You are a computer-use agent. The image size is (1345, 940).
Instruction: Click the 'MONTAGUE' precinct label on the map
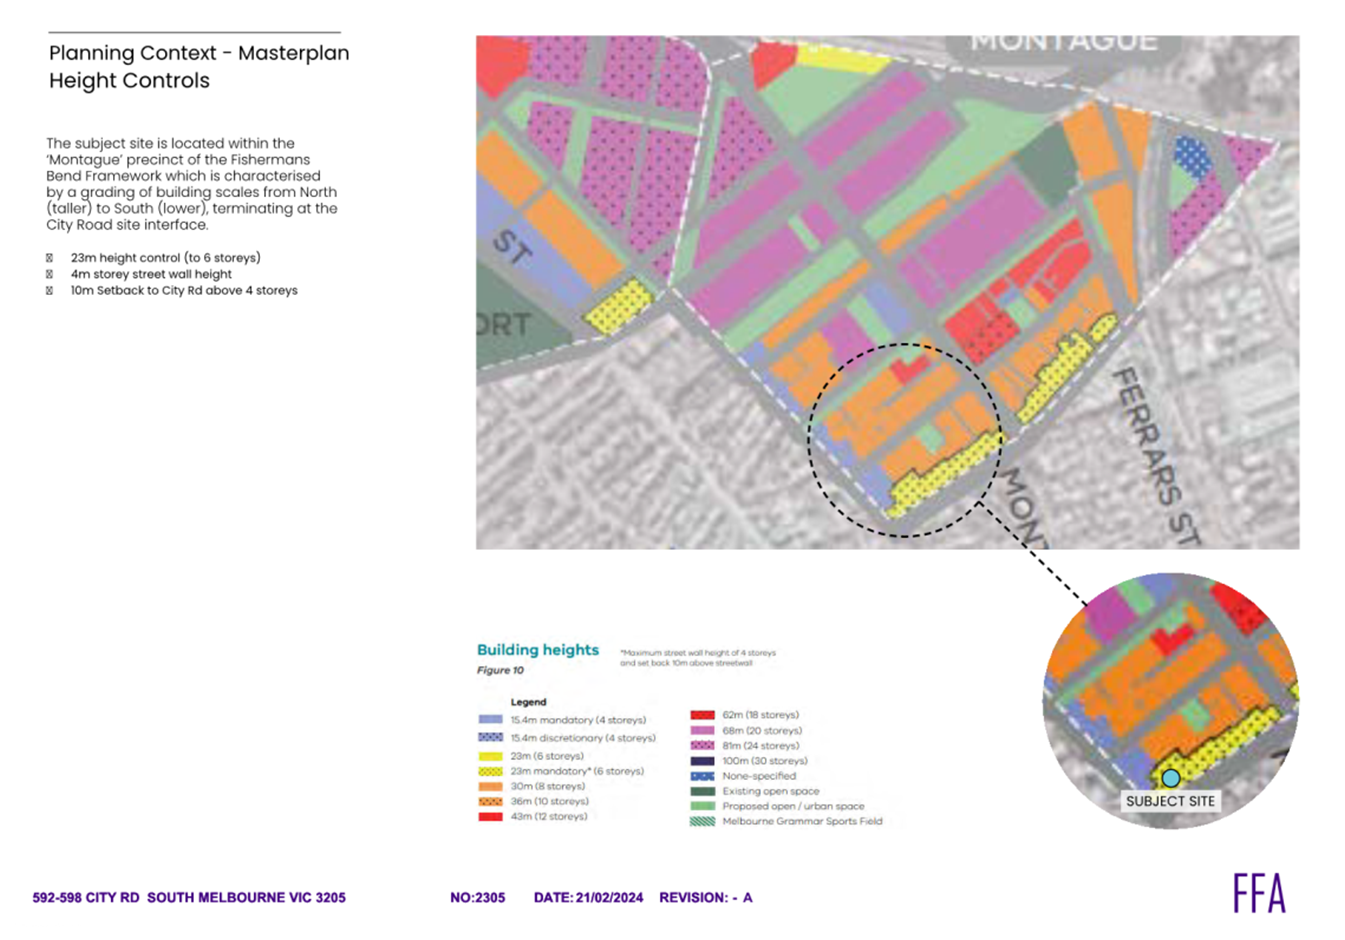(1064, 43)
